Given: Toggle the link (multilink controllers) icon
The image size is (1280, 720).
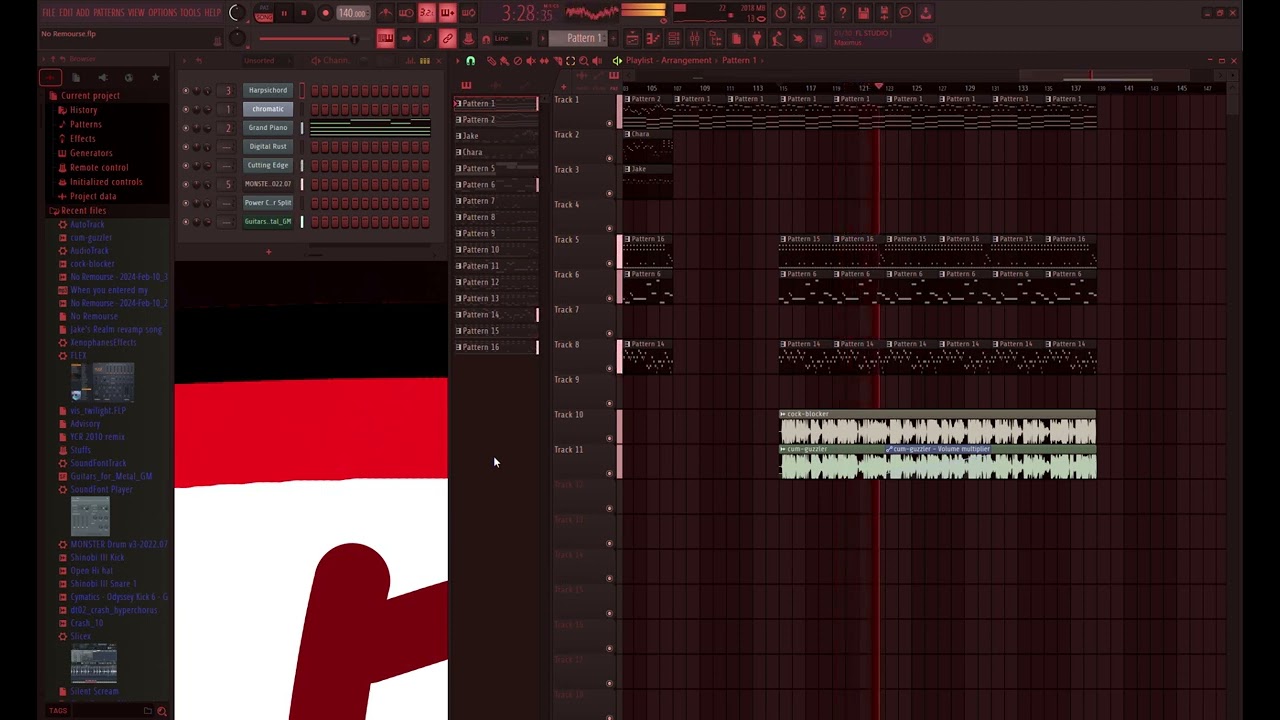Looking at the screenshot, I should click(447, 39).
